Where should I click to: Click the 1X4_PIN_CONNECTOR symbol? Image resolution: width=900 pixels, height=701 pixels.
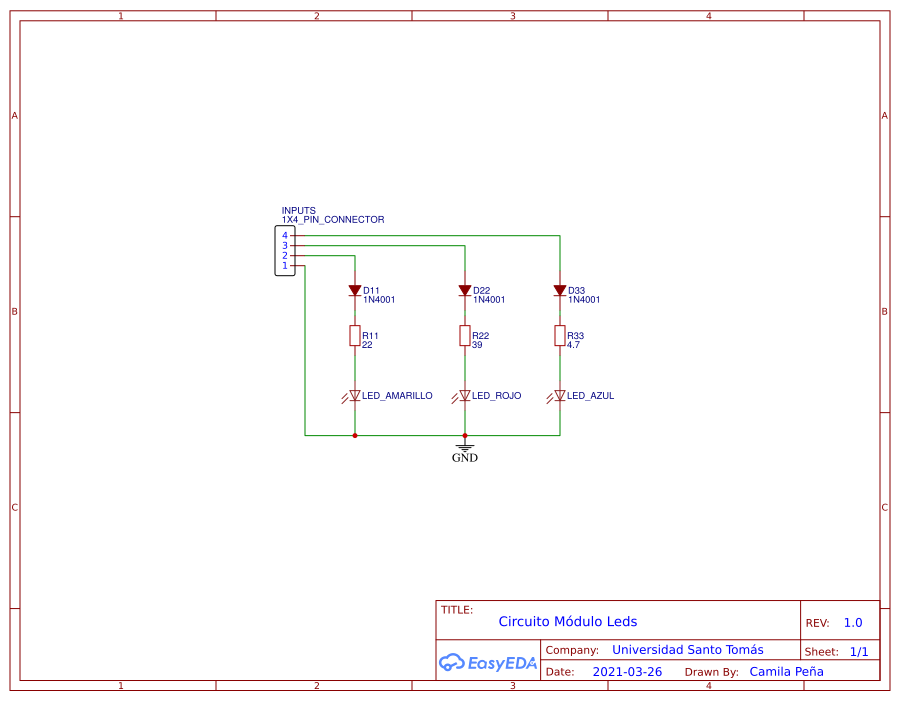click(284, 250)
